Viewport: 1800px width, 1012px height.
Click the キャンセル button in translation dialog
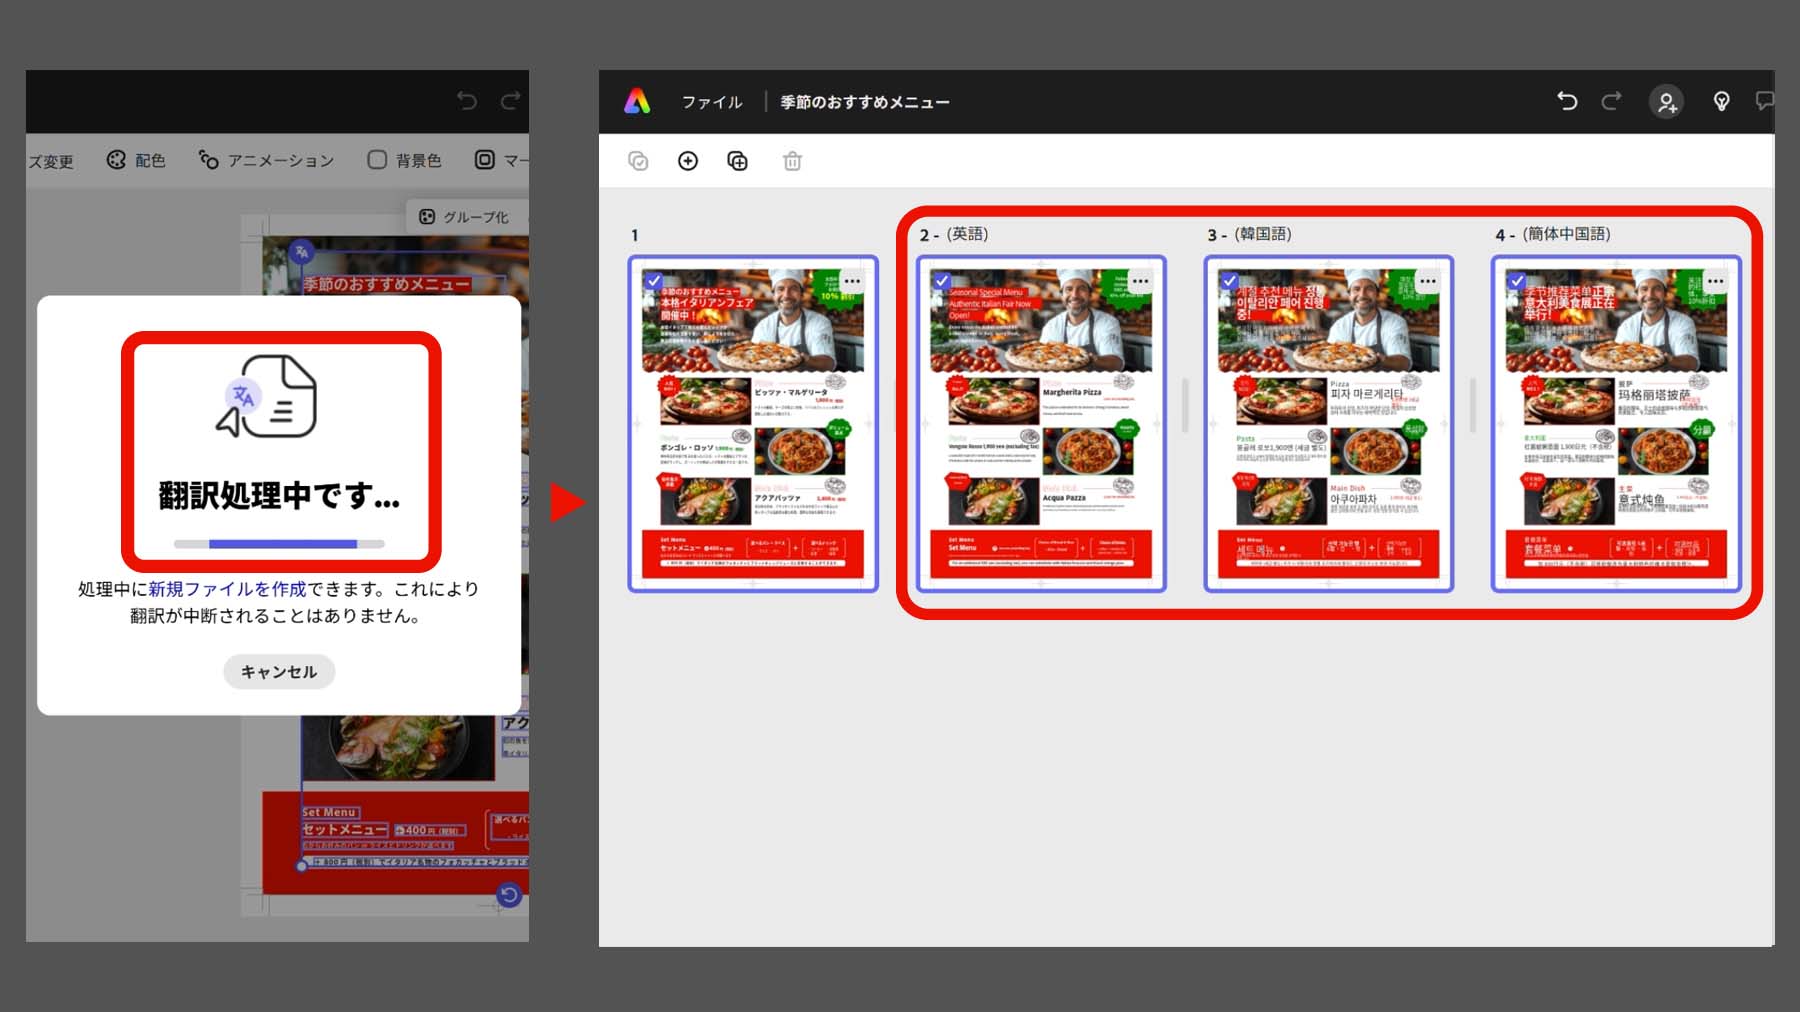click(279, 672)
